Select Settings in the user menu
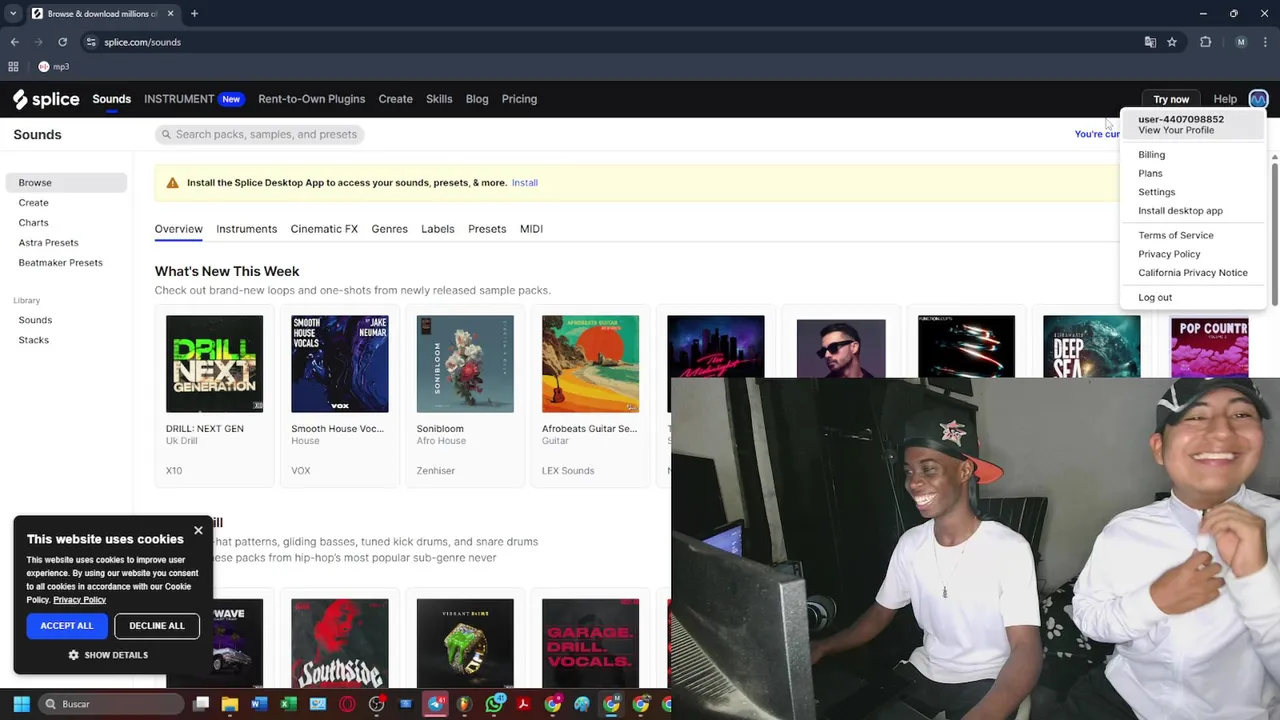 1156,192
